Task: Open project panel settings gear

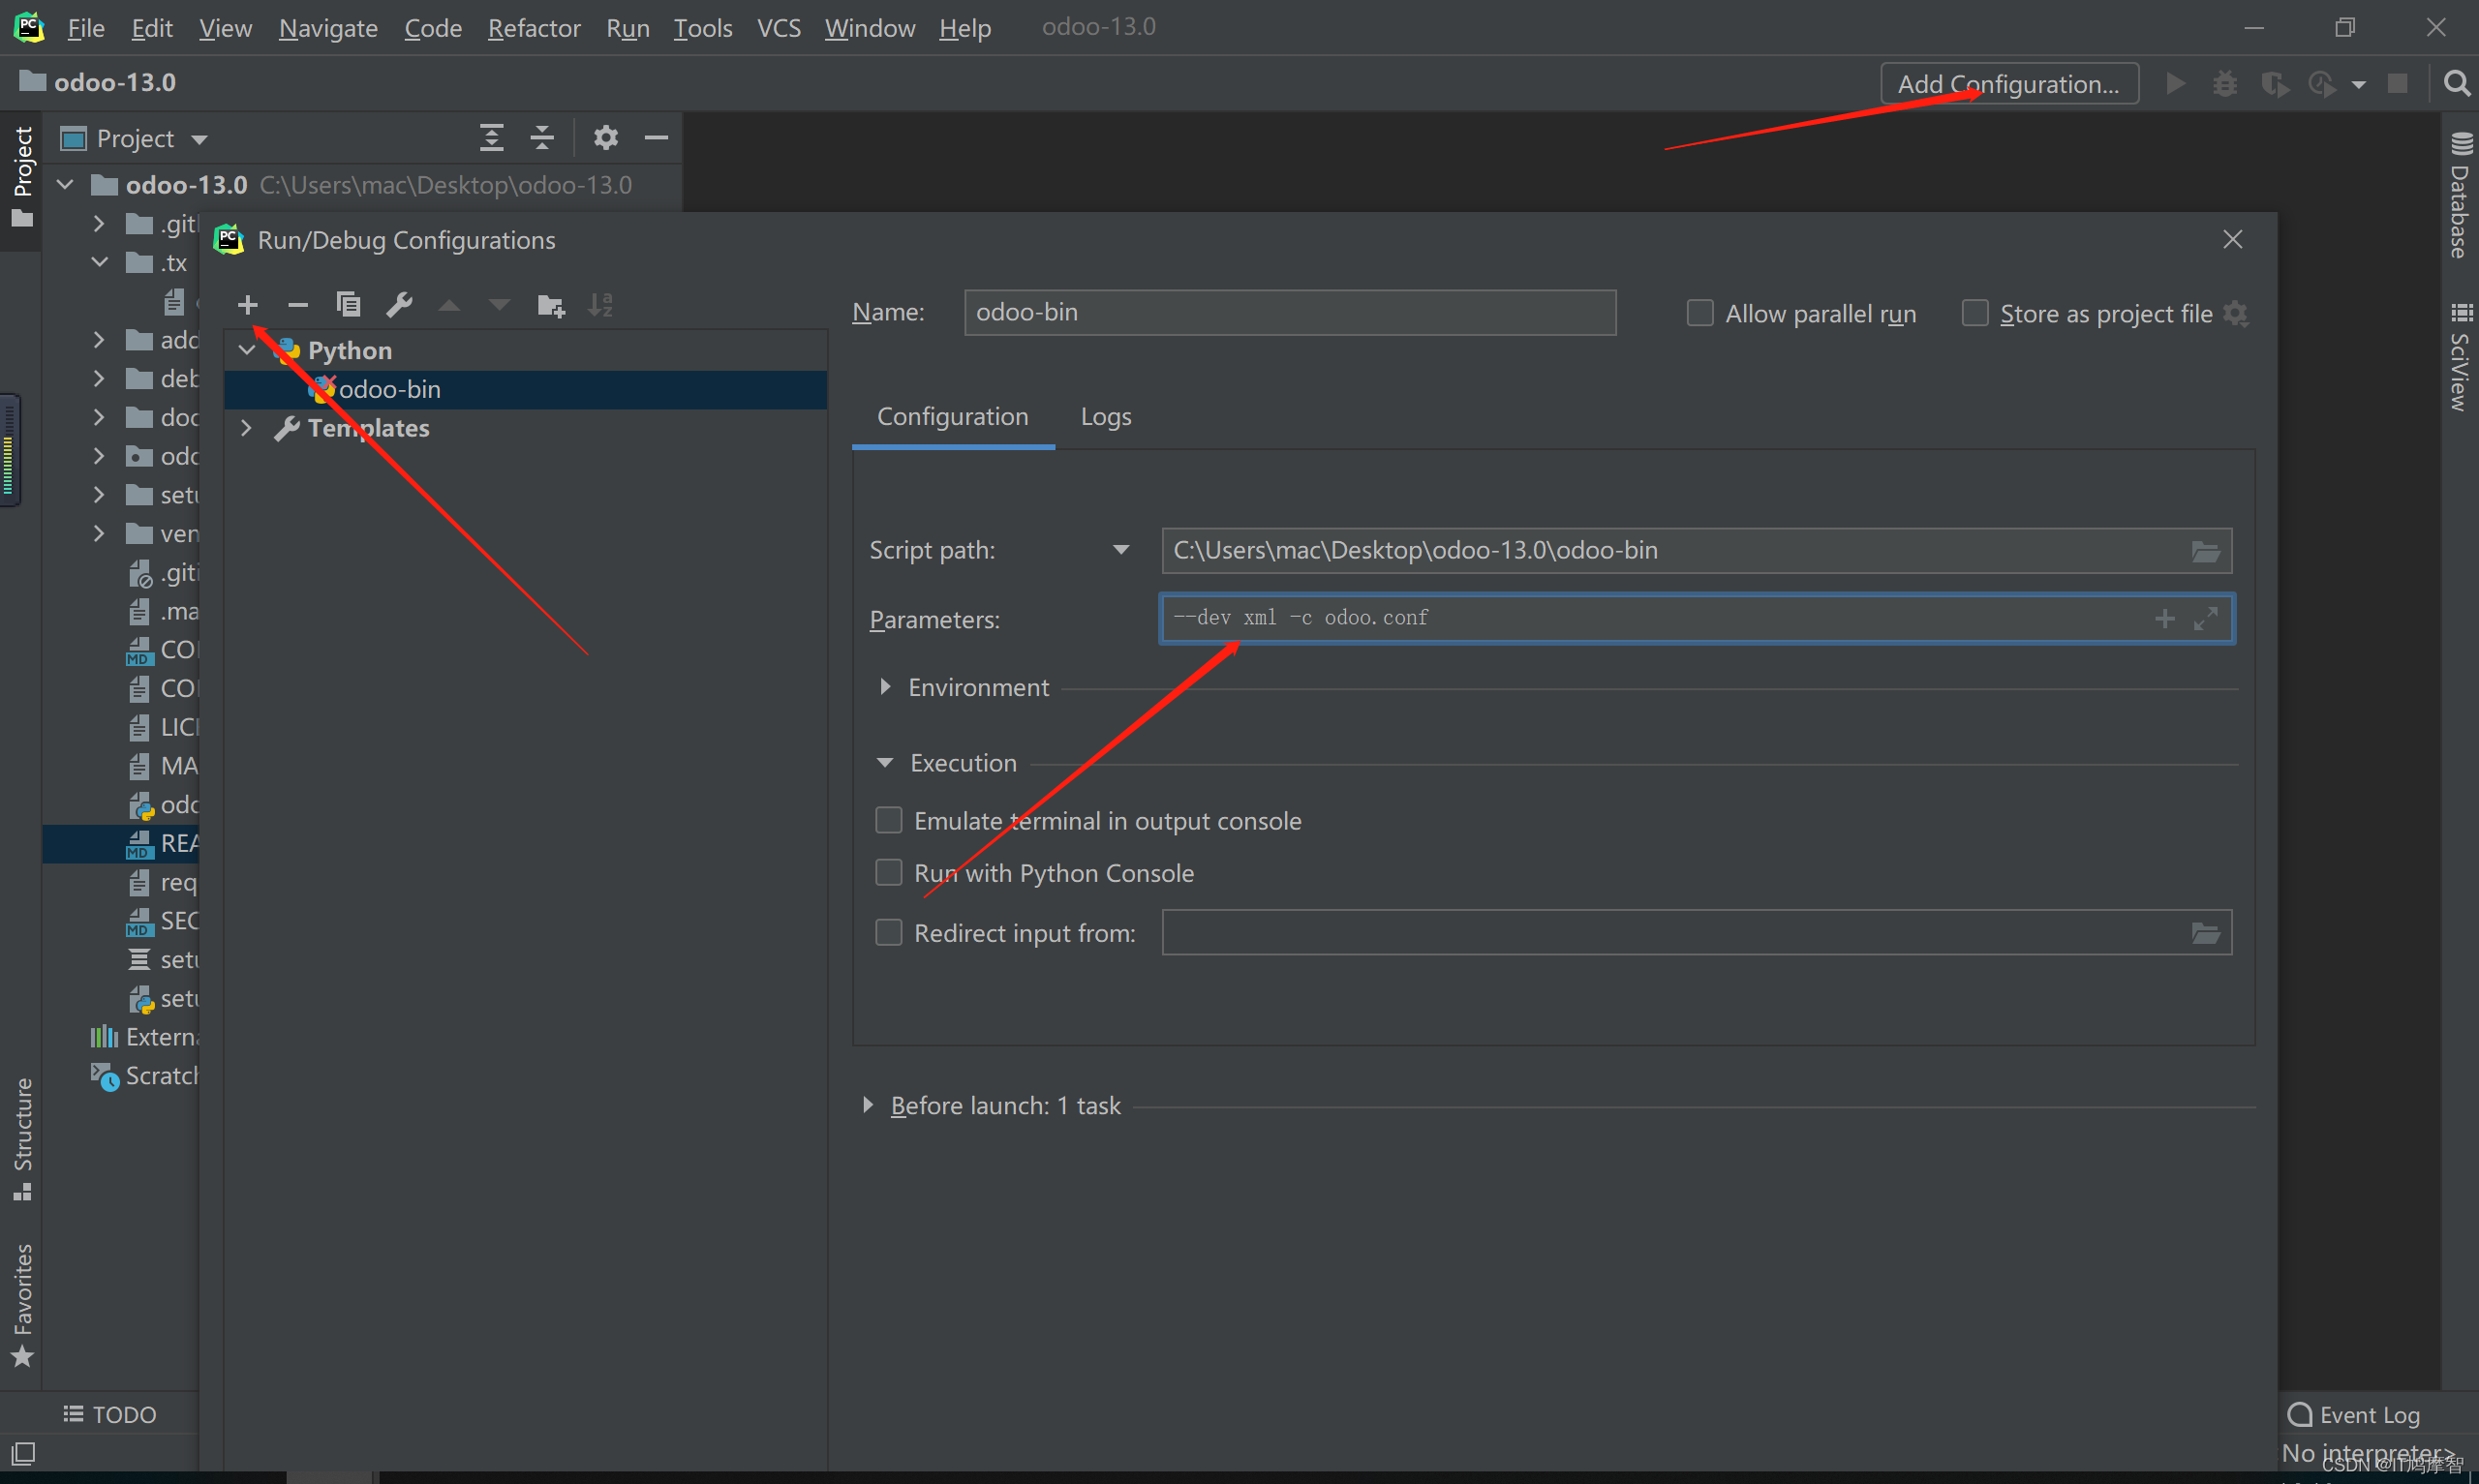Action: [605, 138]
